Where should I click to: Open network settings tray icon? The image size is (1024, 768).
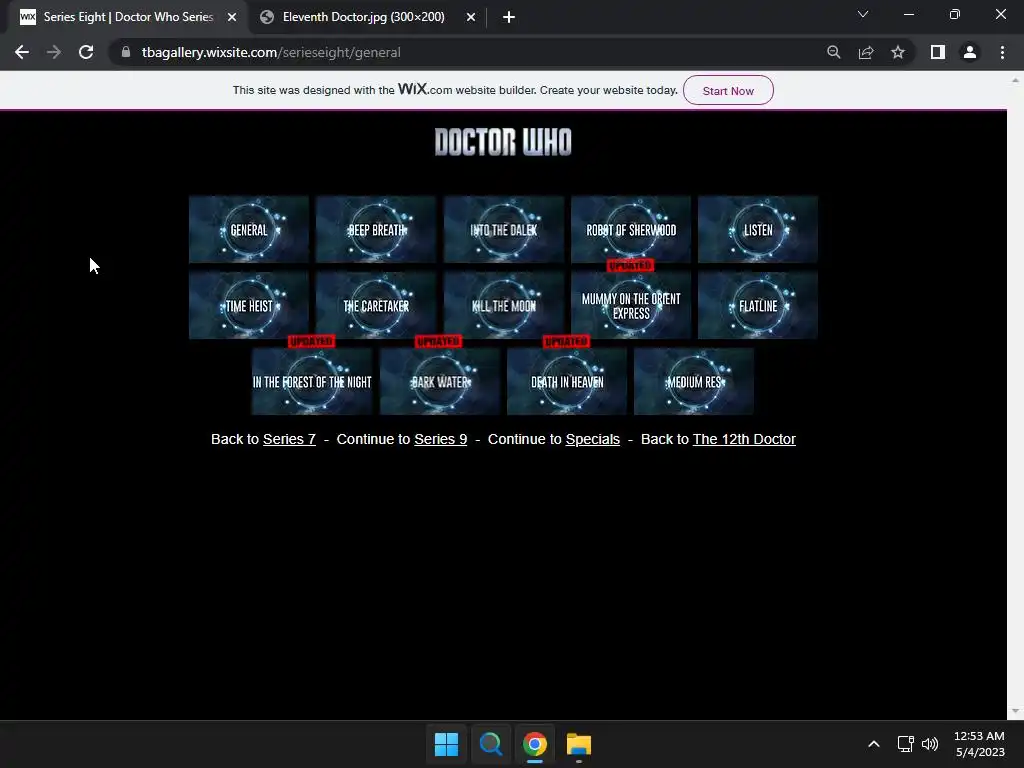tap(905, 744)
